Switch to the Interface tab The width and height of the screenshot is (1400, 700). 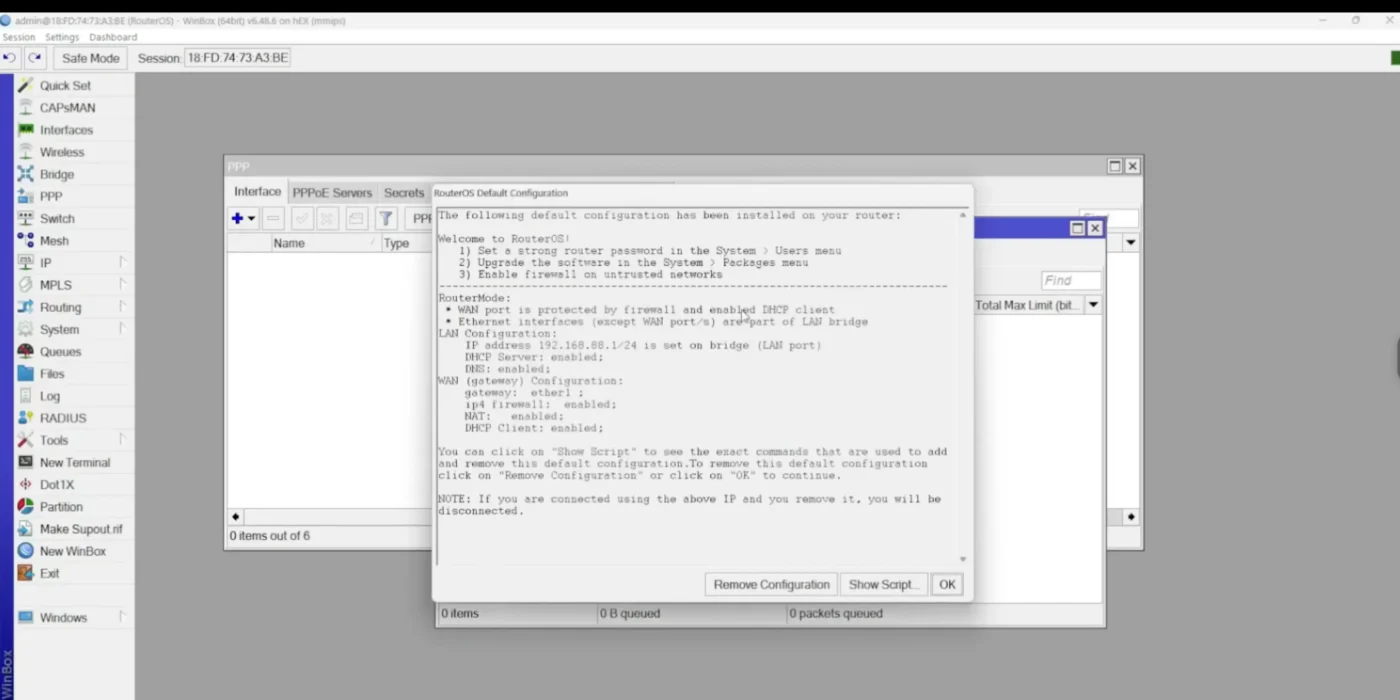pyautogui.click(x=257, y=192)
